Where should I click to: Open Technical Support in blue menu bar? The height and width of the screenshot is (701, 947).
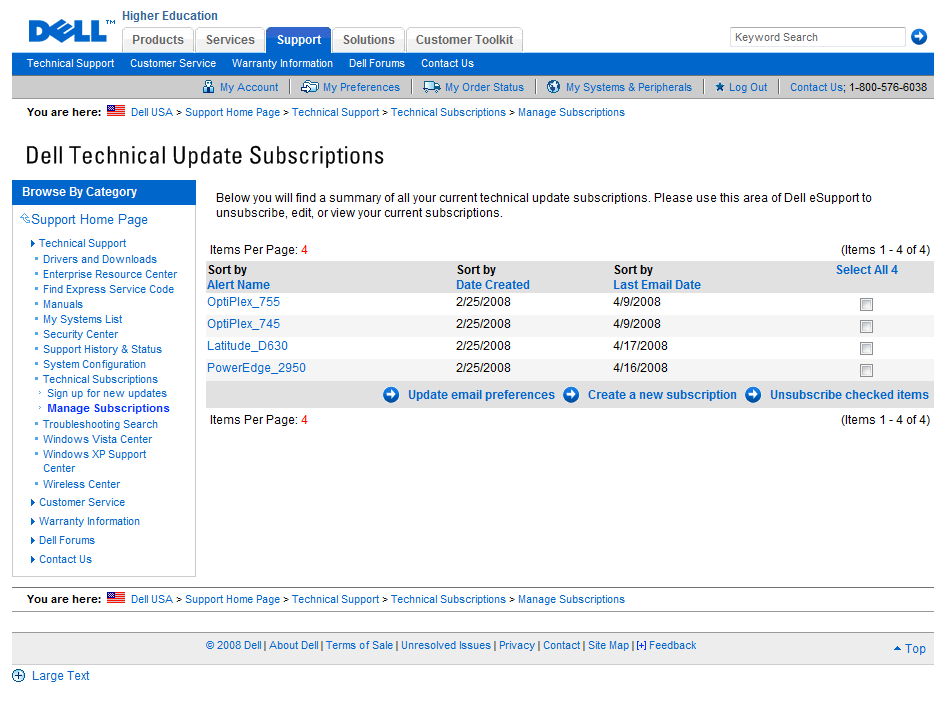pos(70,63)
